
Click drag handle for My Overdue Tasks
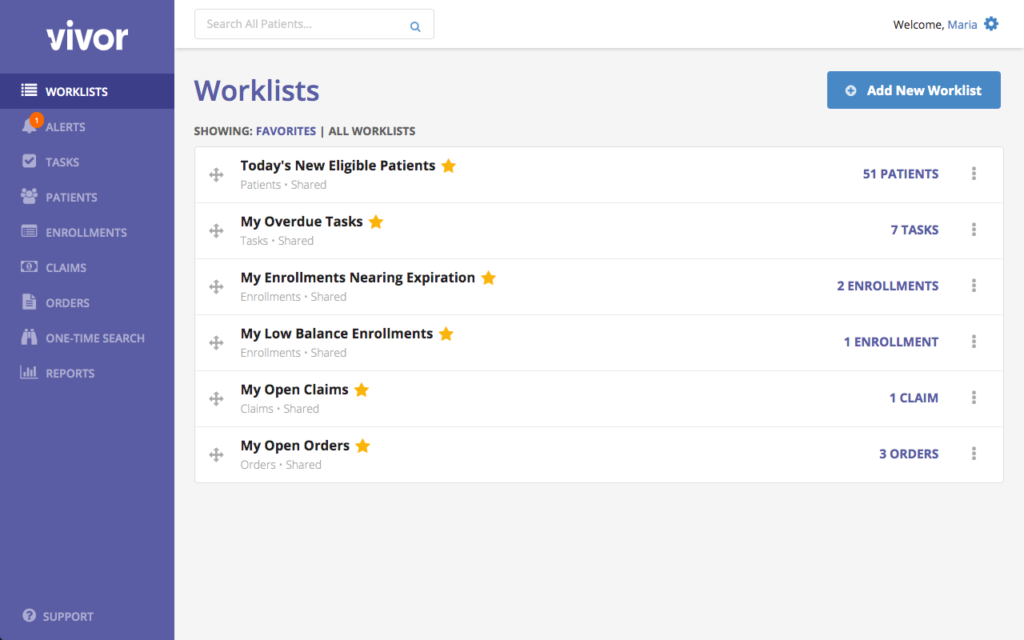tap(216, 231)
